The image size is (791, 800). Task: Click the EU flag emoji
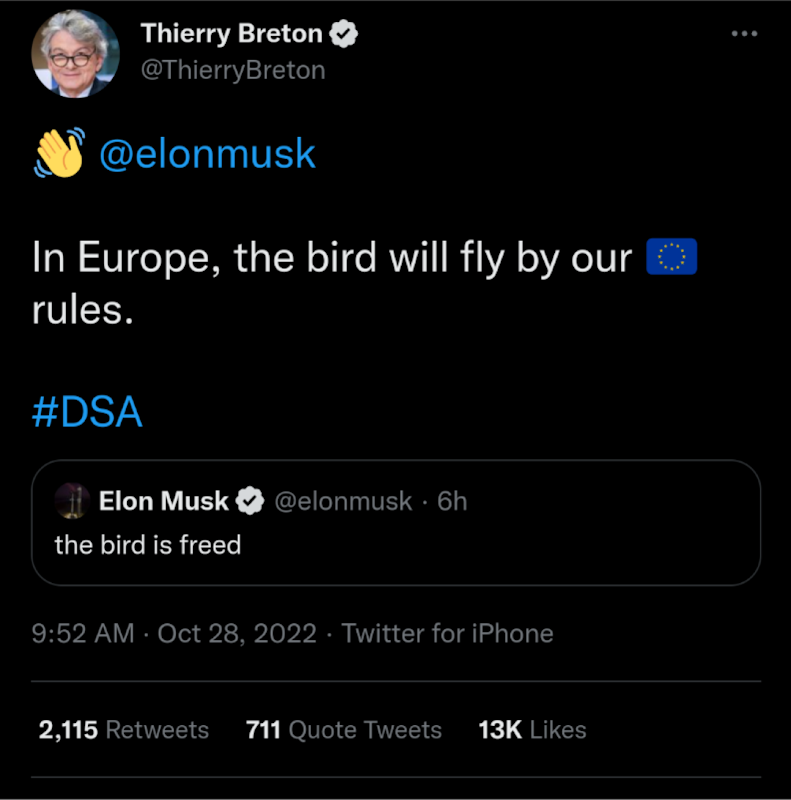(x=672, y=257)
